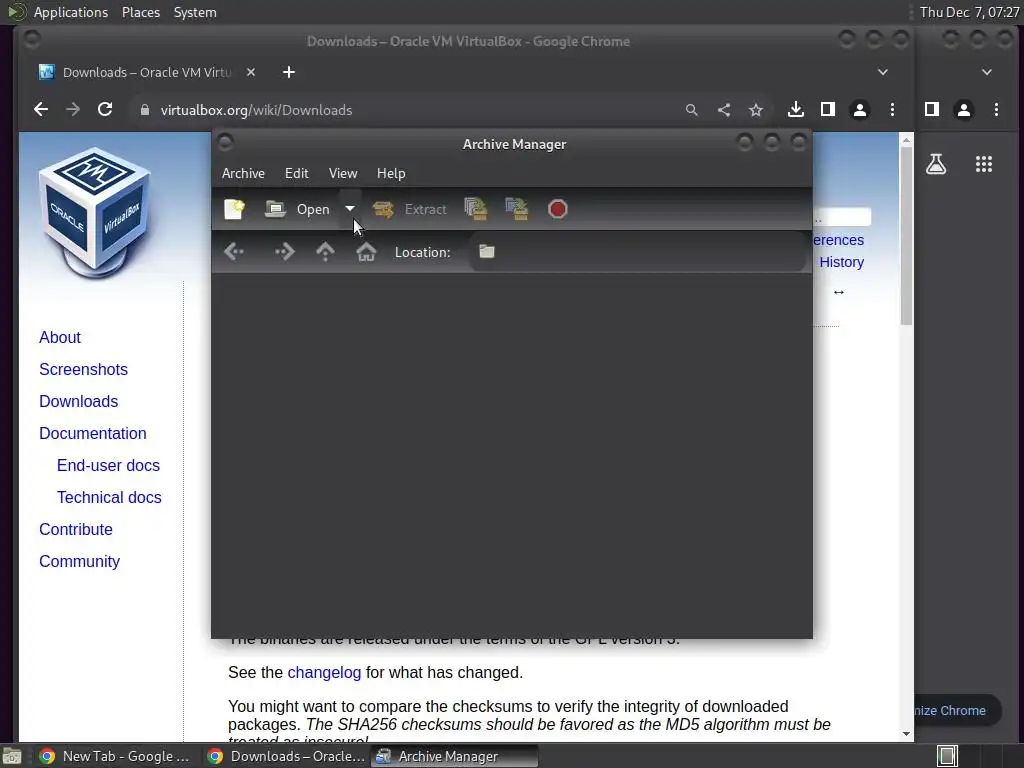This screenshot has width=1024, height=768.
Task: Click the search magnifier icon in address bar
Action: click(692, 110)
